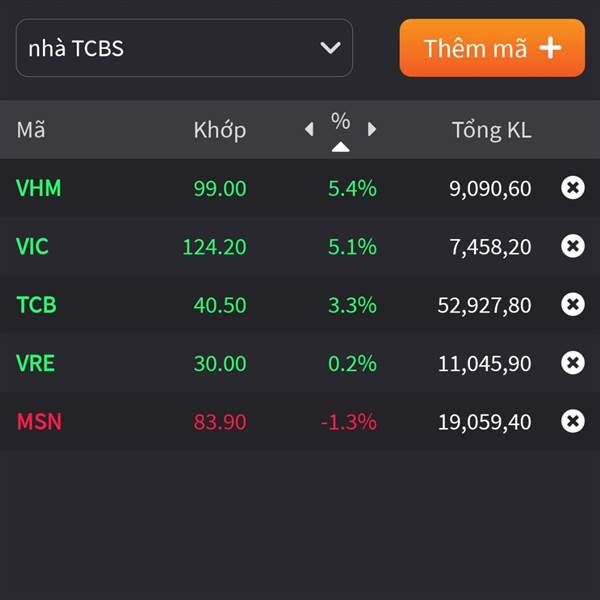600x600 pixels.
Task: Delete the MSN stock row
Action: [572, 421]
